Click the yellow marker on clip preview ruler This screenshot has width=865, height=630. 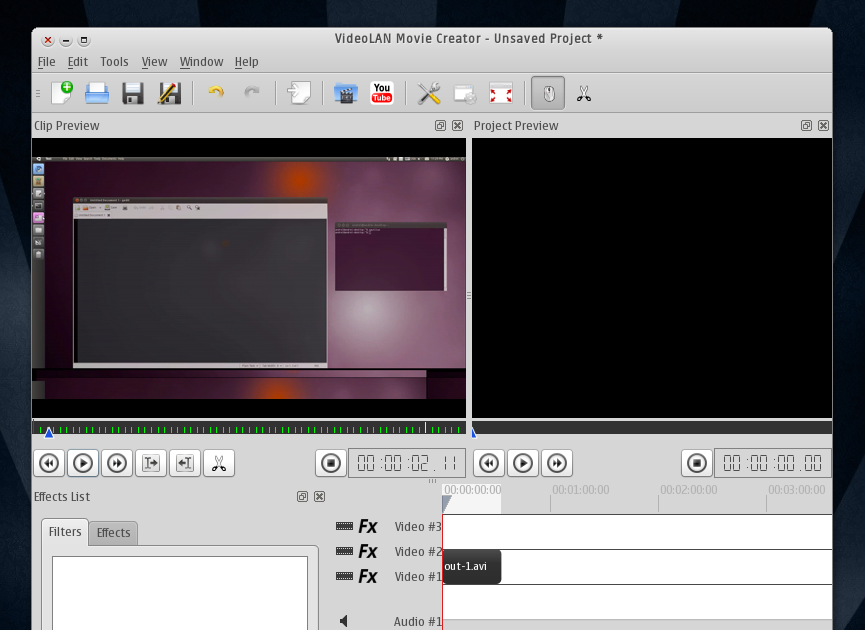point(425,428)
